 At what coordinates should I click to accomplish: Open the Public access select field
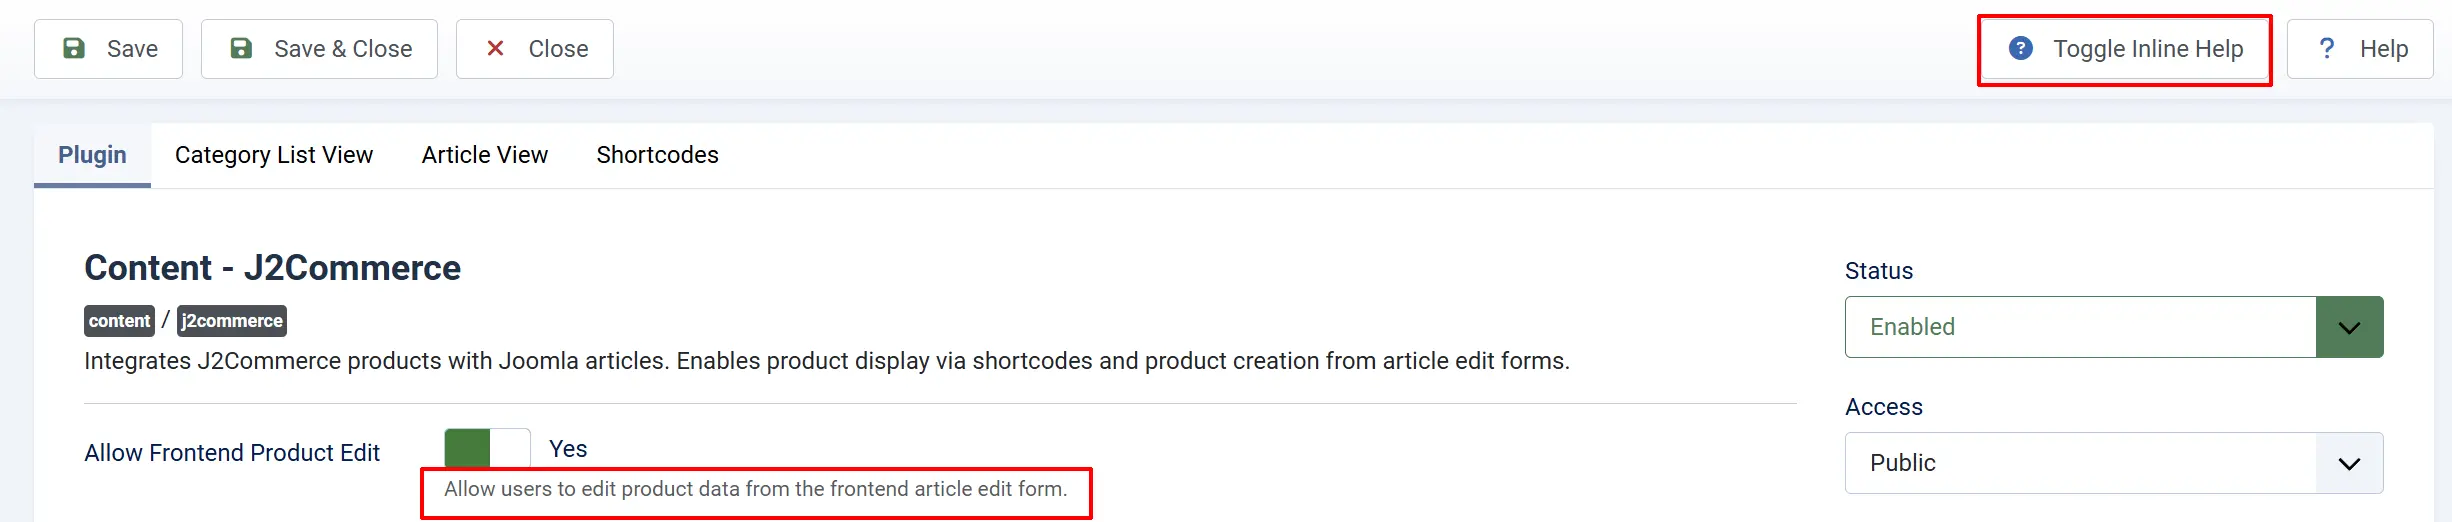(x=2114, y=463)
